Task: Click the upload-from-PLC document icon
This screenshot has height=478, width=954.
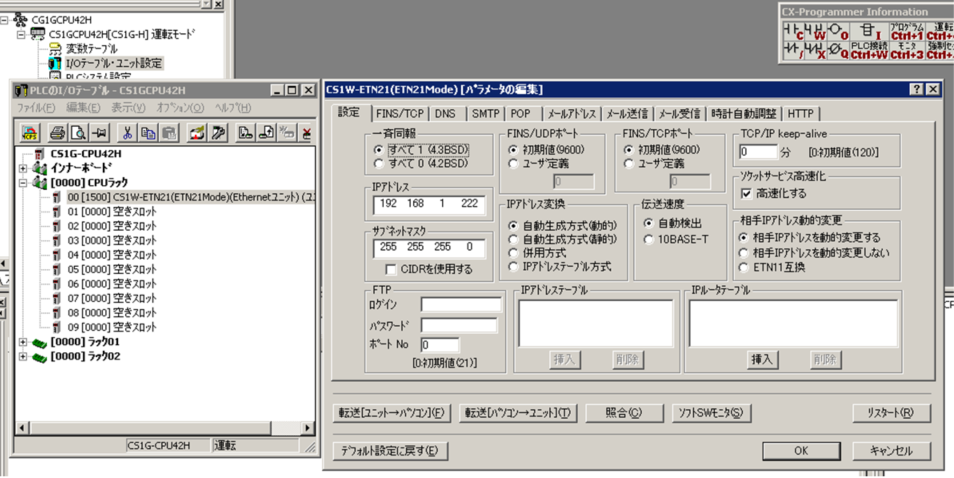Action: point(266,133)
